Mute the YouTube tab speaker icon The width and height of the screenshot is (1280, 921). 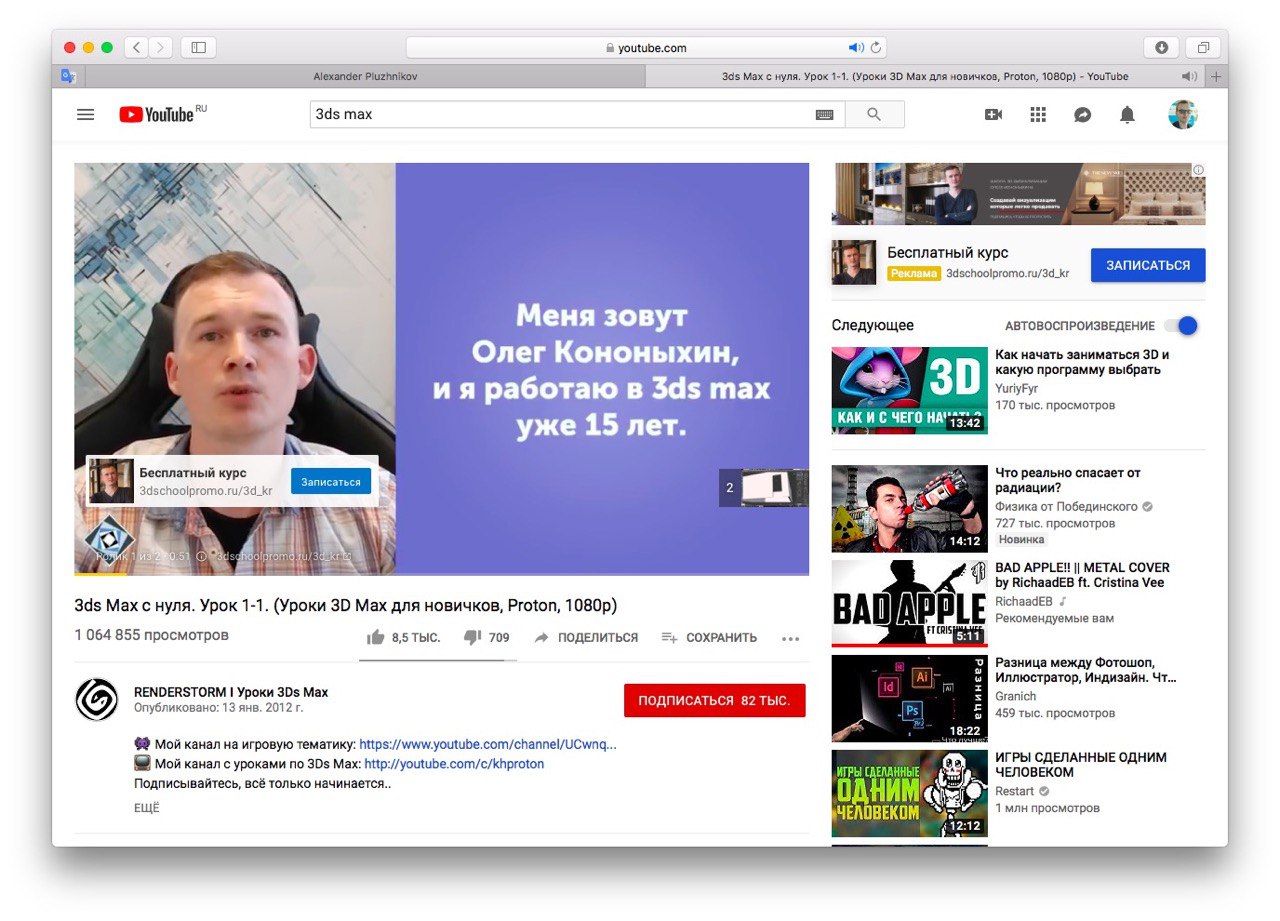pyautogui.click(x=1189, y=76)
